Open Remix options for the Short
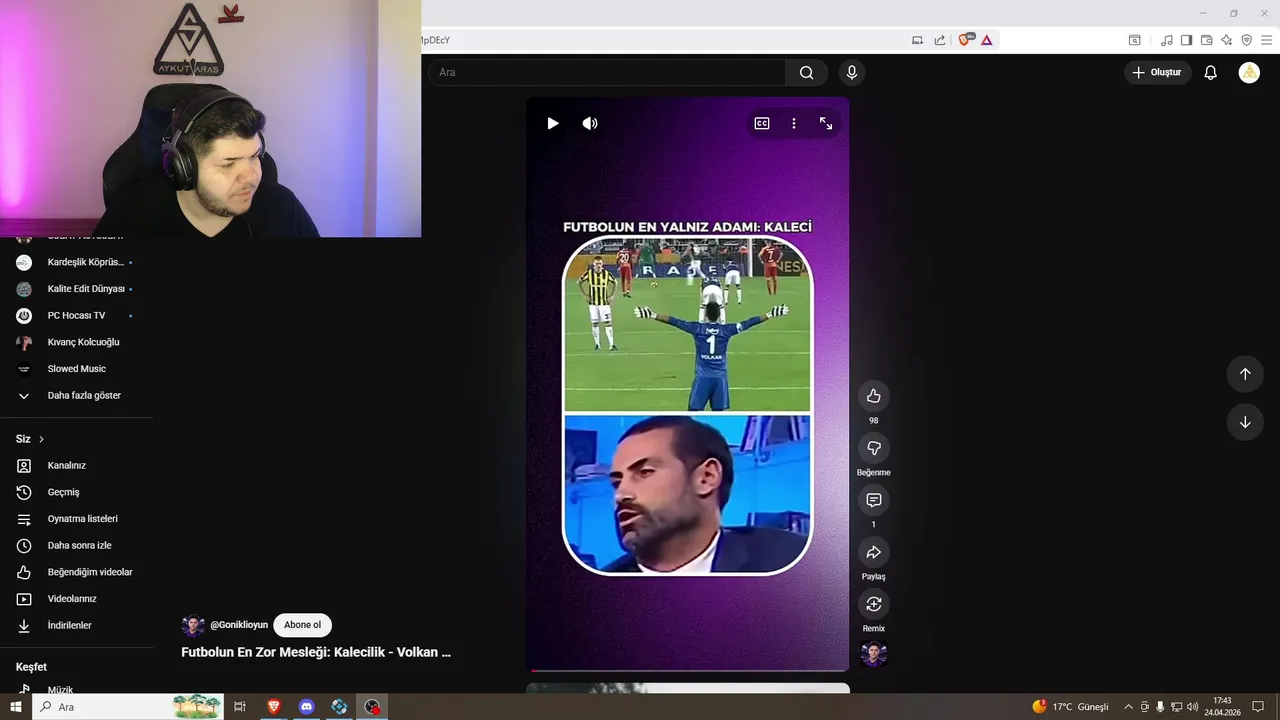Viewport: 1280px width, 720px height. (x=873, y=604)
